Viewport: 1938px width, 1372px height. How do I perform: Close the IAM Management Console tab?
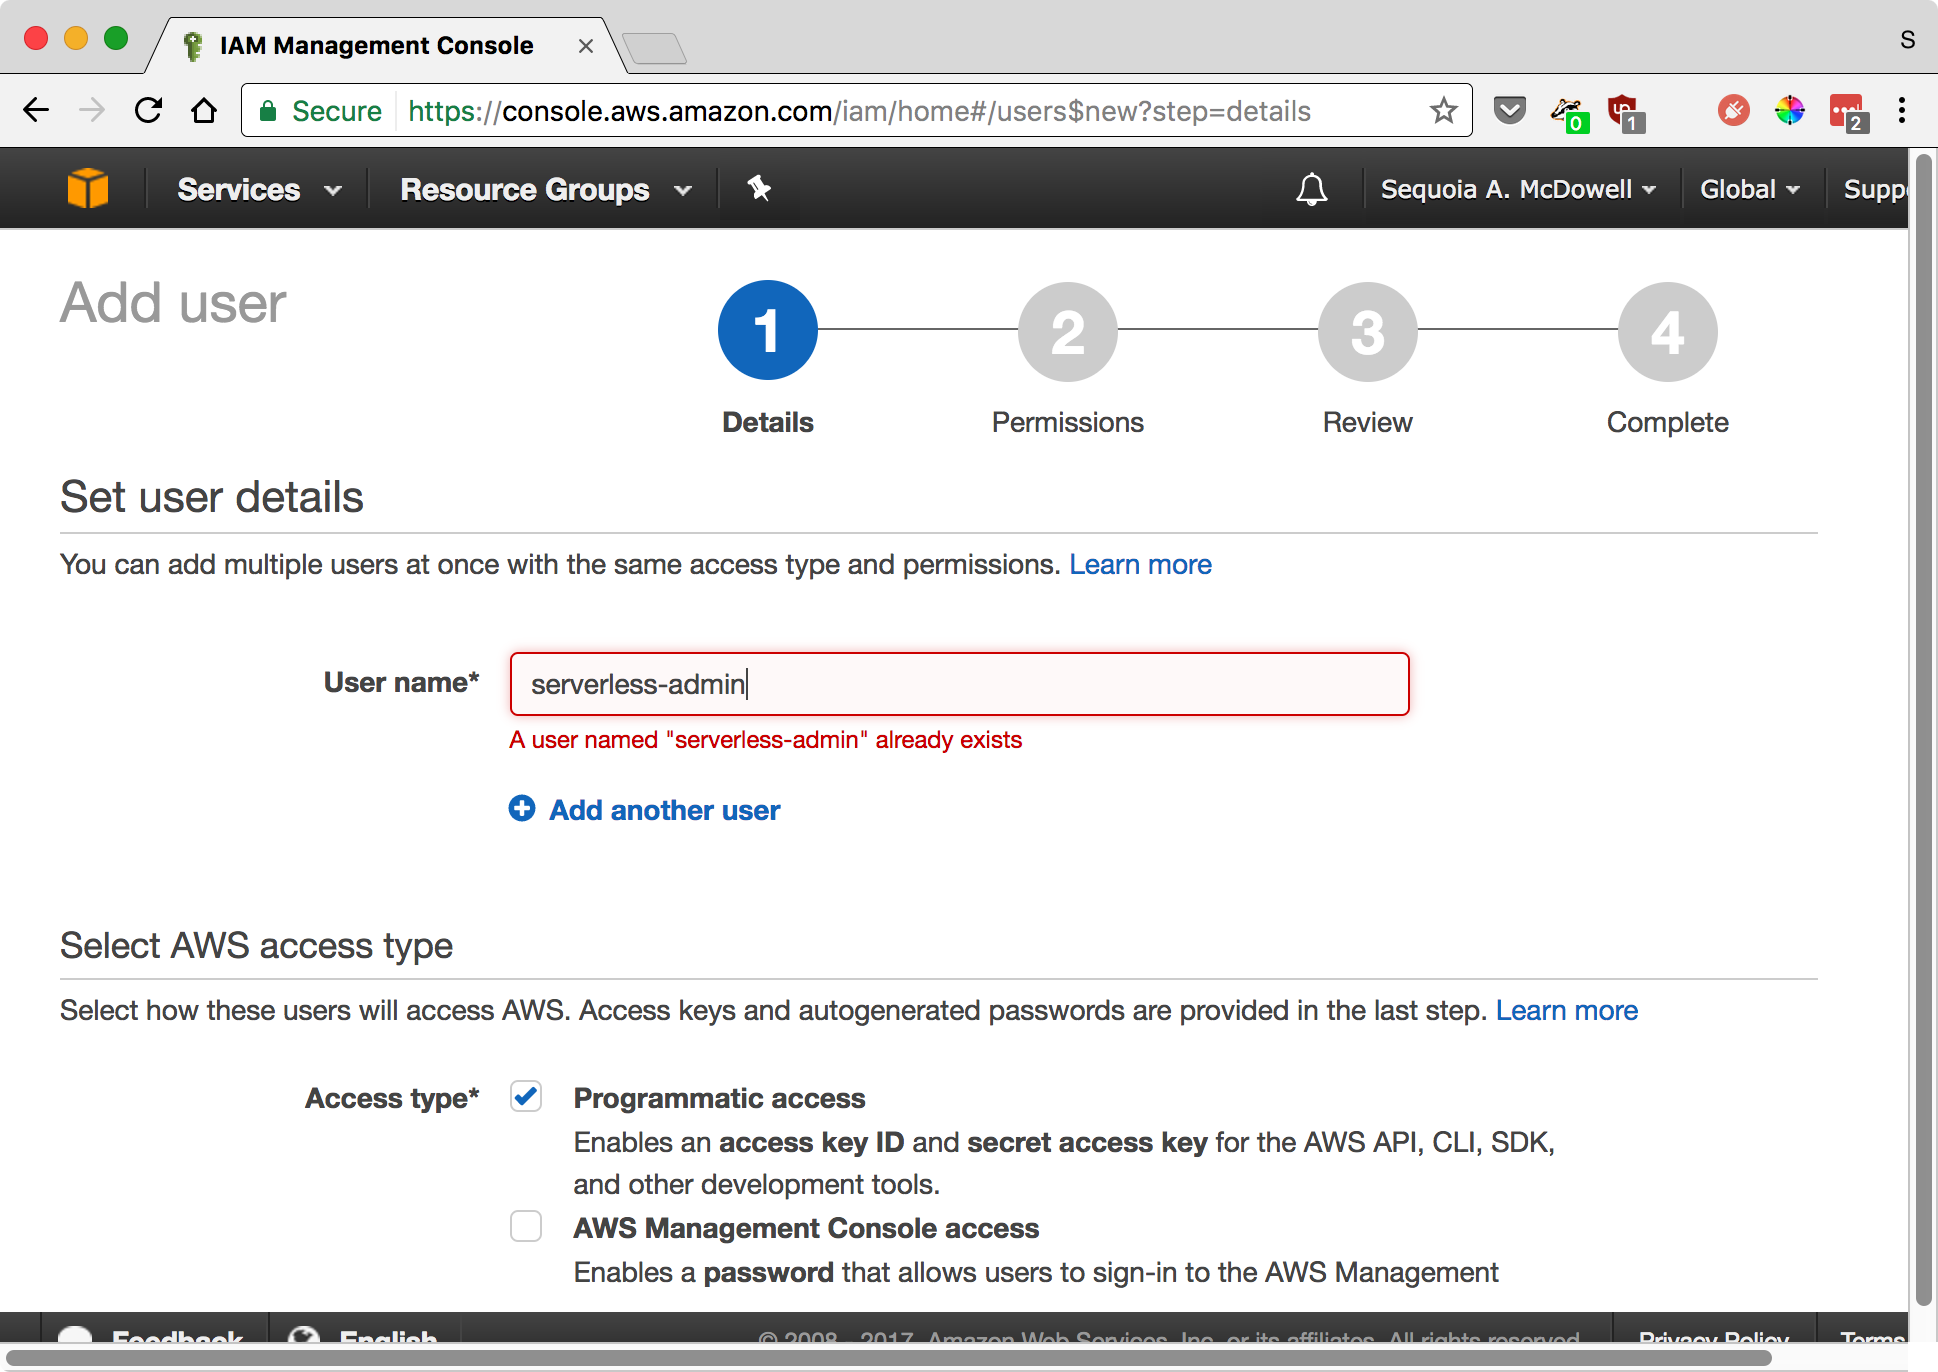586,46
